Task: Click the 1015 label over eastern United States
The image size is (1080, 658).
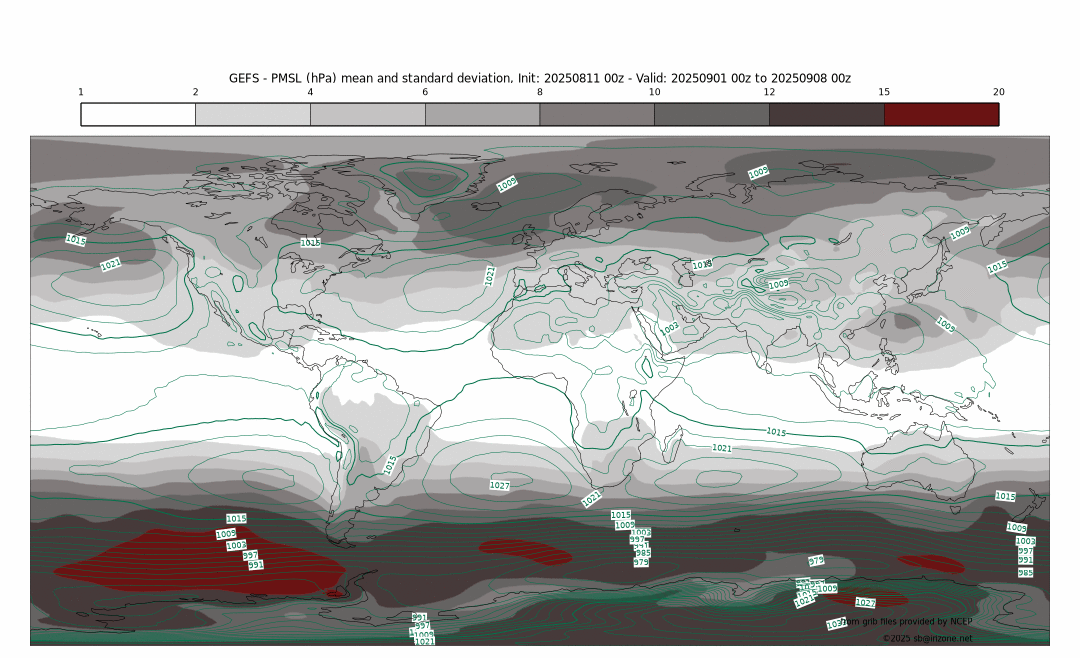Action: 310,243
